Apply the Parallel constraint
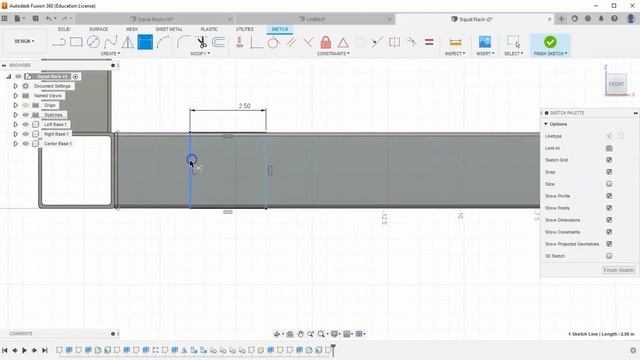This screenshot has height=360, width=640. pyautogui.click(x=291, y=42)
